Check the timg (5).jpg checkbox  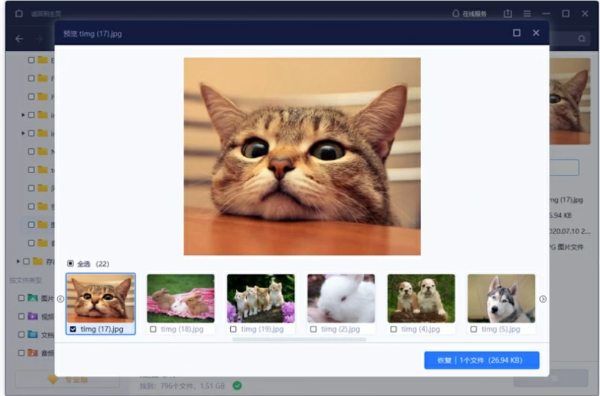pyautogui.click(x=474, y=329)
